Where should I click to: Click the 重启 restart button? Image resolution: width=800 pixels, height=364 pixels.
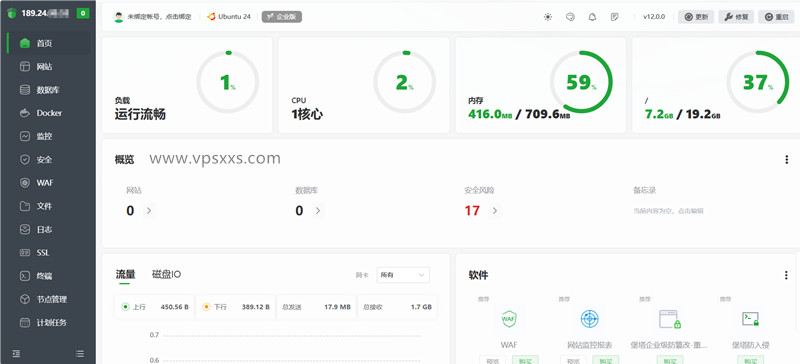click(x=776, y=17)
